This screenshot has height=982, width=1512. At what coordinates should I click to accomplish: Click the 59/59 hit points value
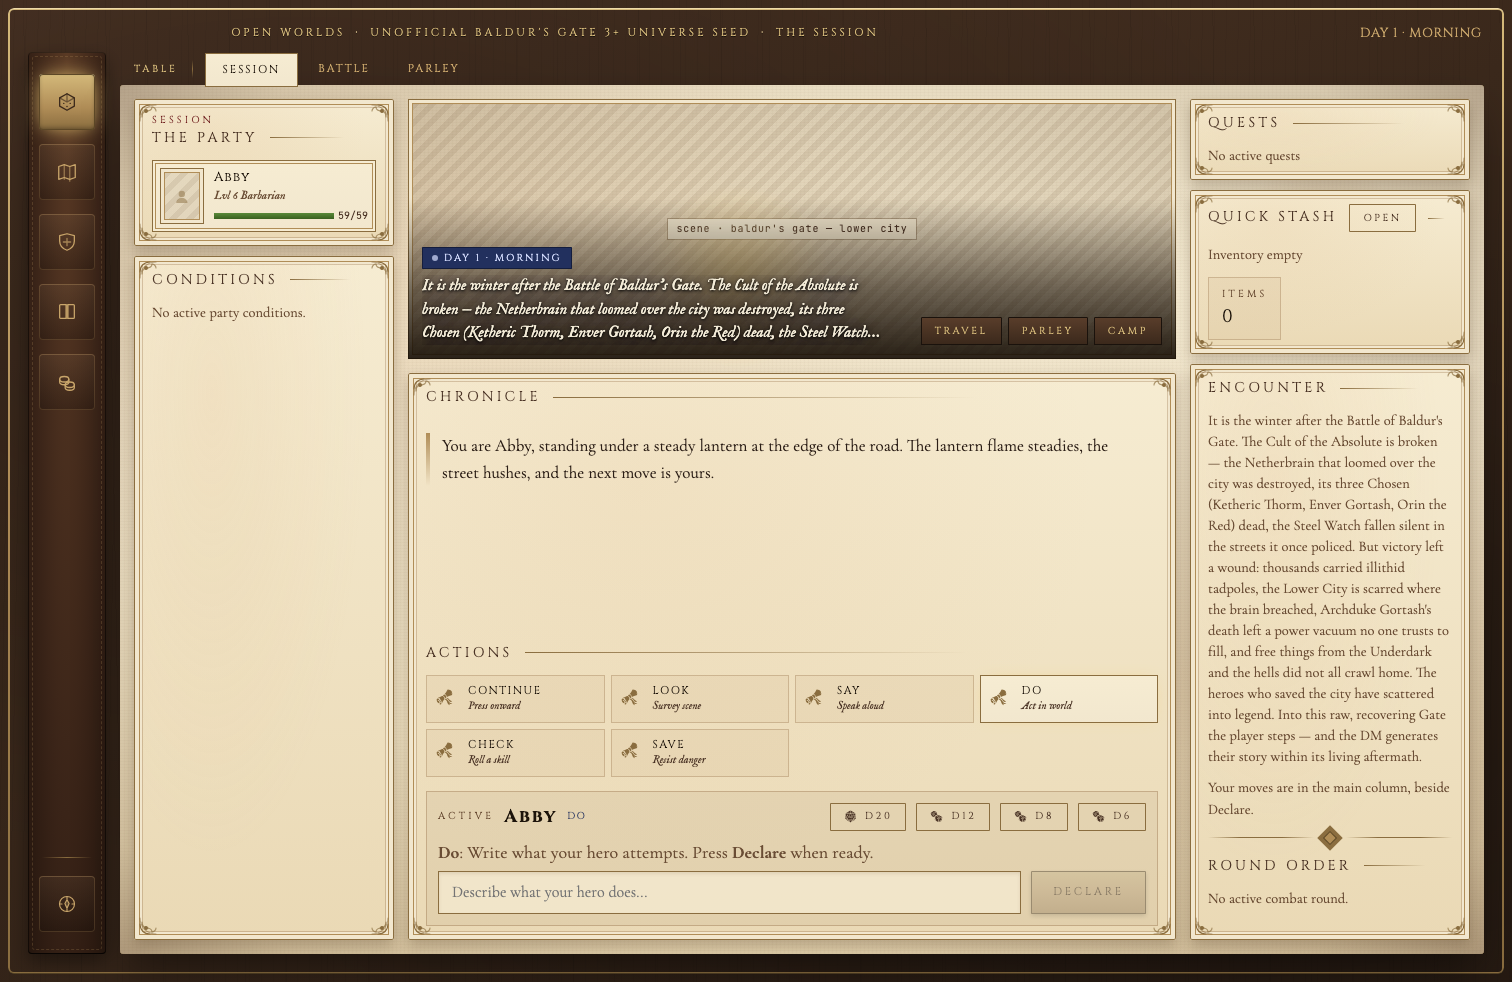[353, 216]
